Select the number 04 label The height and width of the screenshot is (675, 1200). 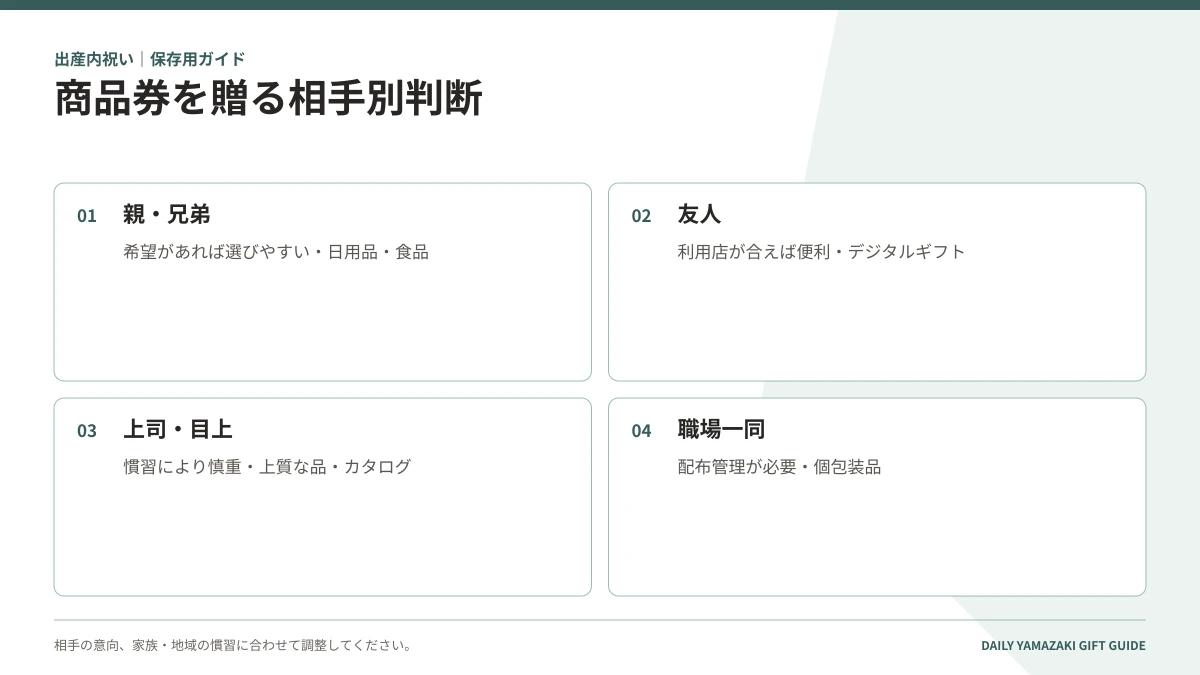pyautogui.click(x=641, y=431)
